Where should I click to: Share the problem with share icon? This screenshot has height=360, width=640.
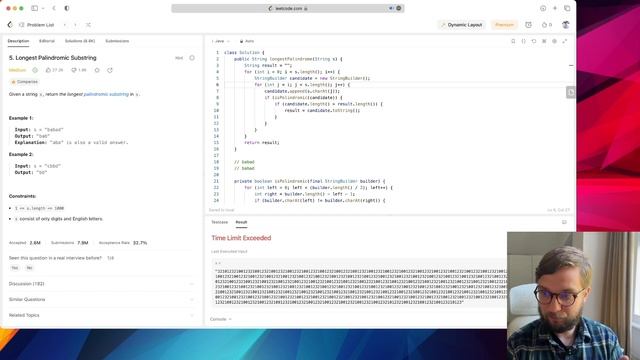(x=110, y=70)
